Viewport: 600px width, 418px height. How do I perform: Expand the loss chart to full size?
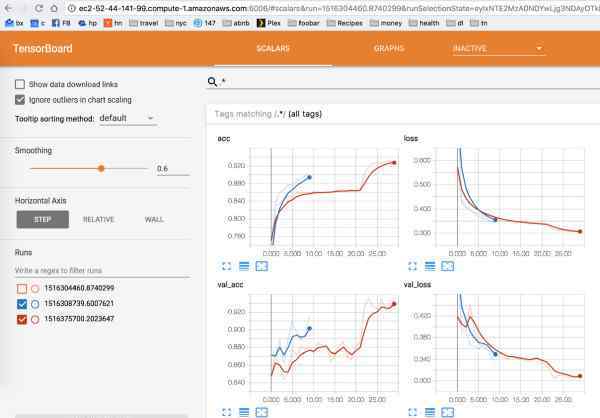[x=412, y=266]
